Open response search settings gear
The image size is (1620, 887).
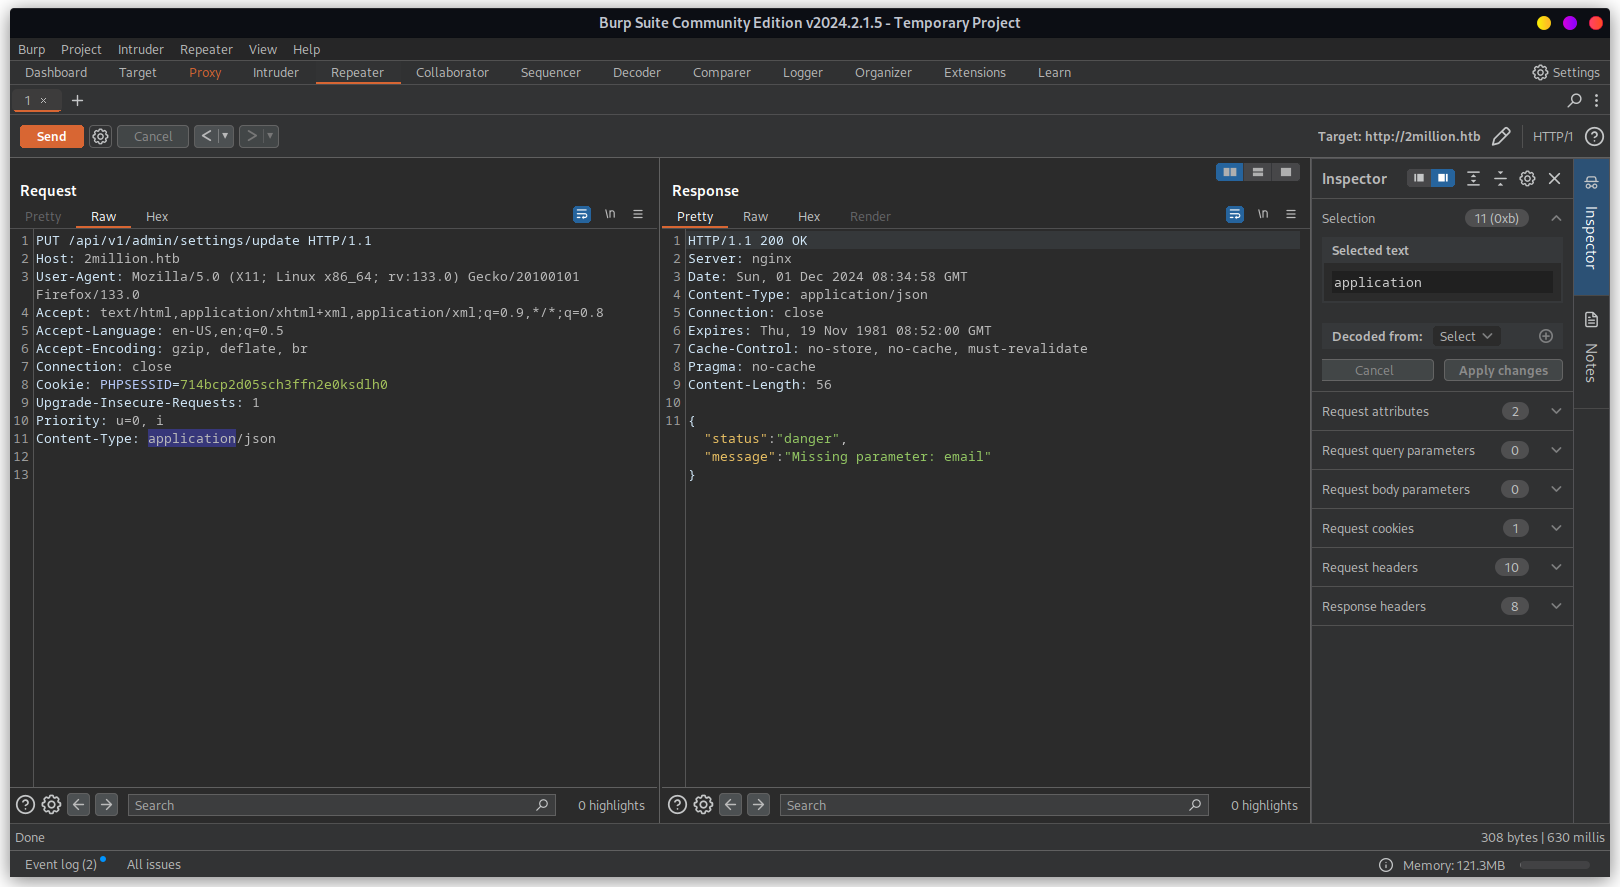click(x=703, y=804)
